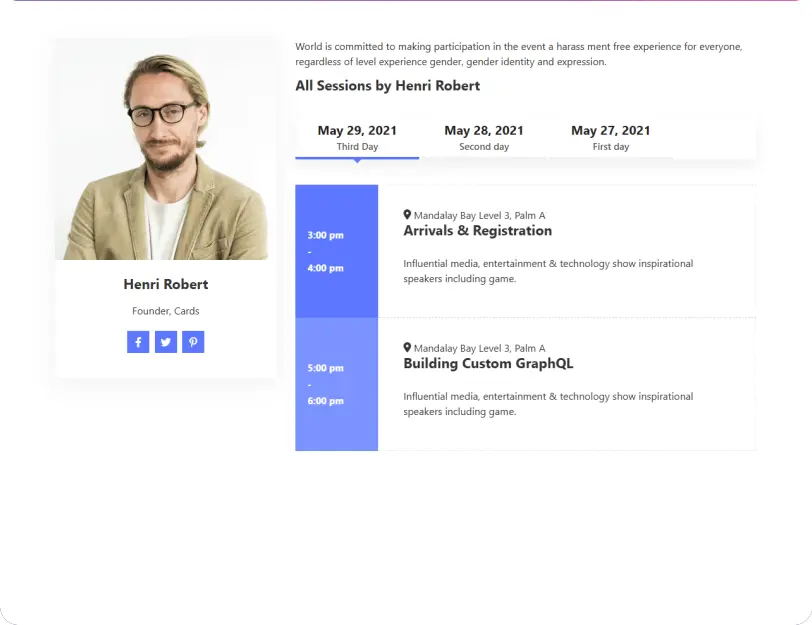Click Mandalay Bay venue text above Arrivals & Registration
The width and height of the screenshot is (812, 625).
479,215
